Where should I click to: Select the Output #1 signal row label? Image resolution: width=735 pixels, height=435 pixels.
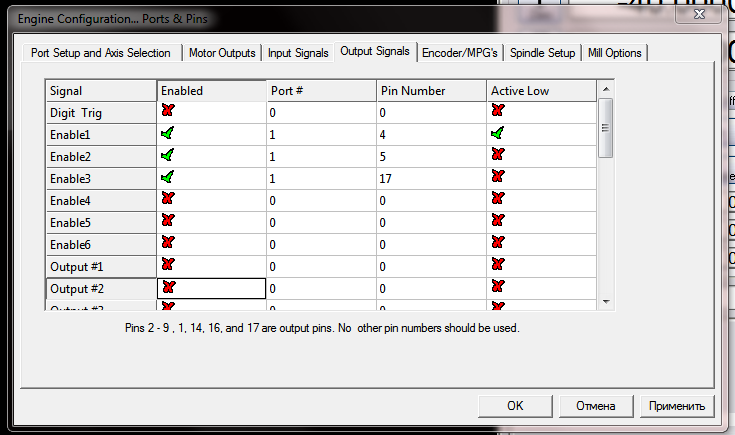click(x=101, y=267)
